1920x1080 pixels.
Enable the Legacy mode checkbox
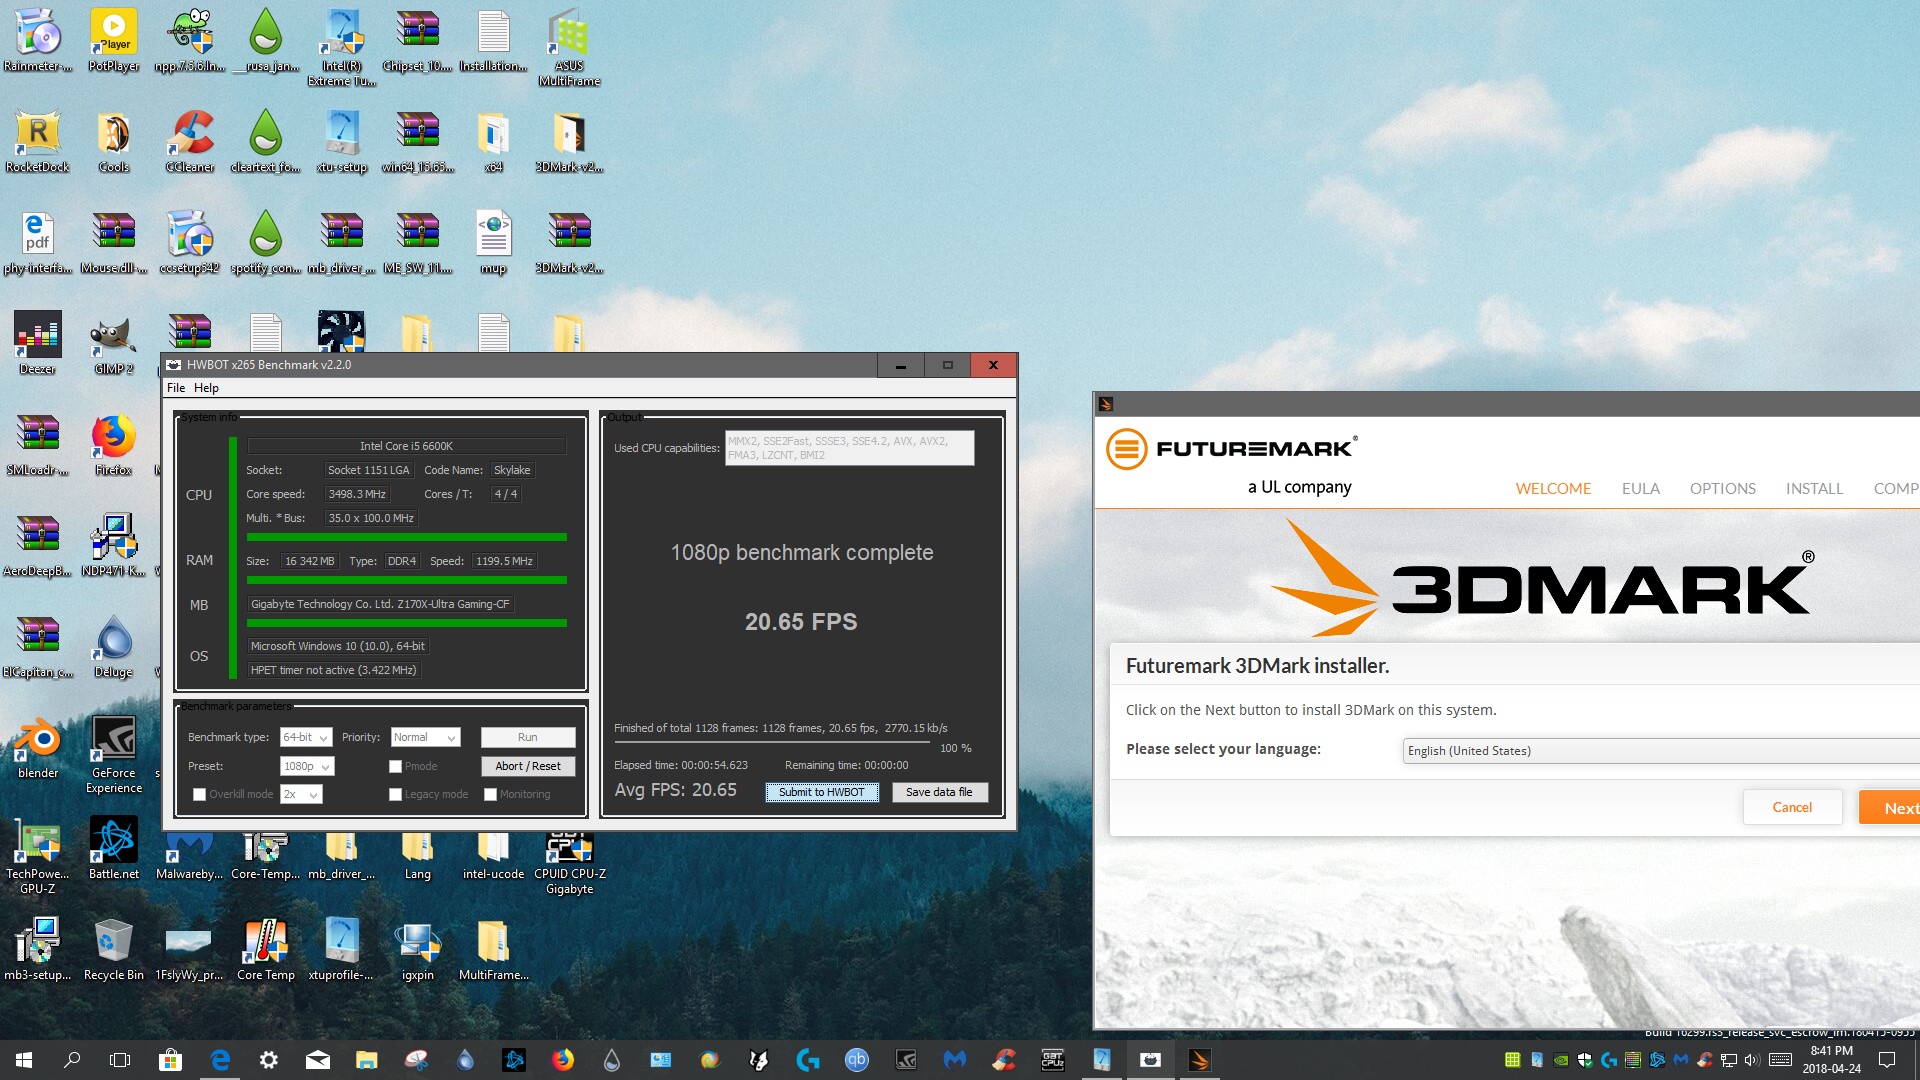point(395,795)
